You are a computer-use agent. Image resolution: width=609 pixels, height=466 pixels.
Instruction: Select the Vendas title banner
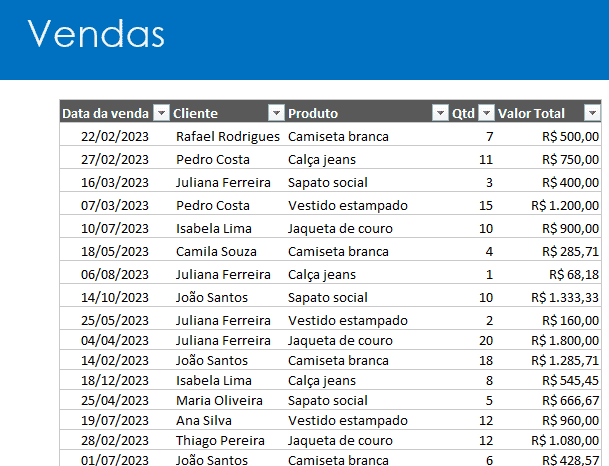pos(304,40)
